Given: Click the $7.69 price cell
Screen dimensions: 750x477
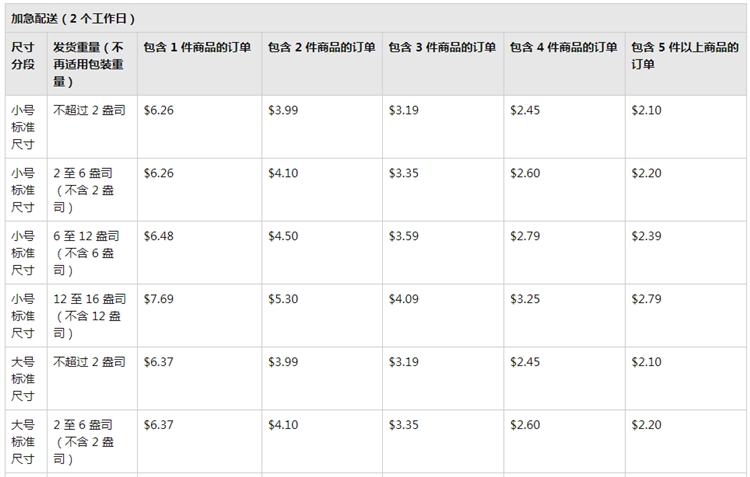Looking at the screenshot, I should click(x=159, y=299).
